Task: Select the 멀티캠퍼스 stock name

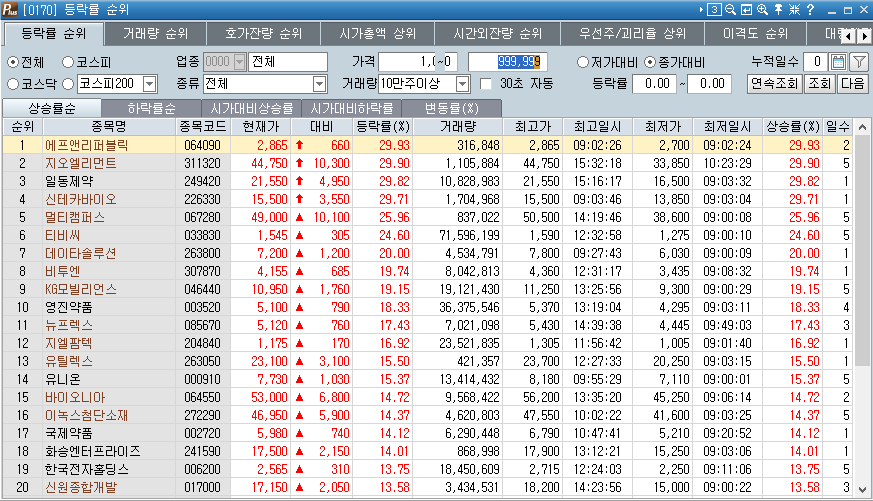Action: [x=75, y=218]
